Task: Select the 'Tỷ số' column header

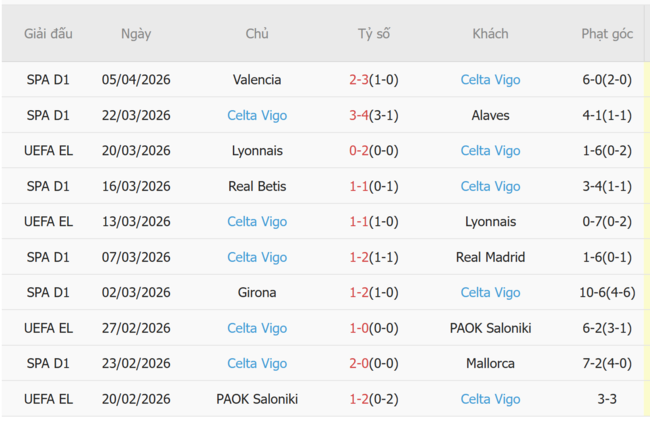Action: (x=374, y=34)
